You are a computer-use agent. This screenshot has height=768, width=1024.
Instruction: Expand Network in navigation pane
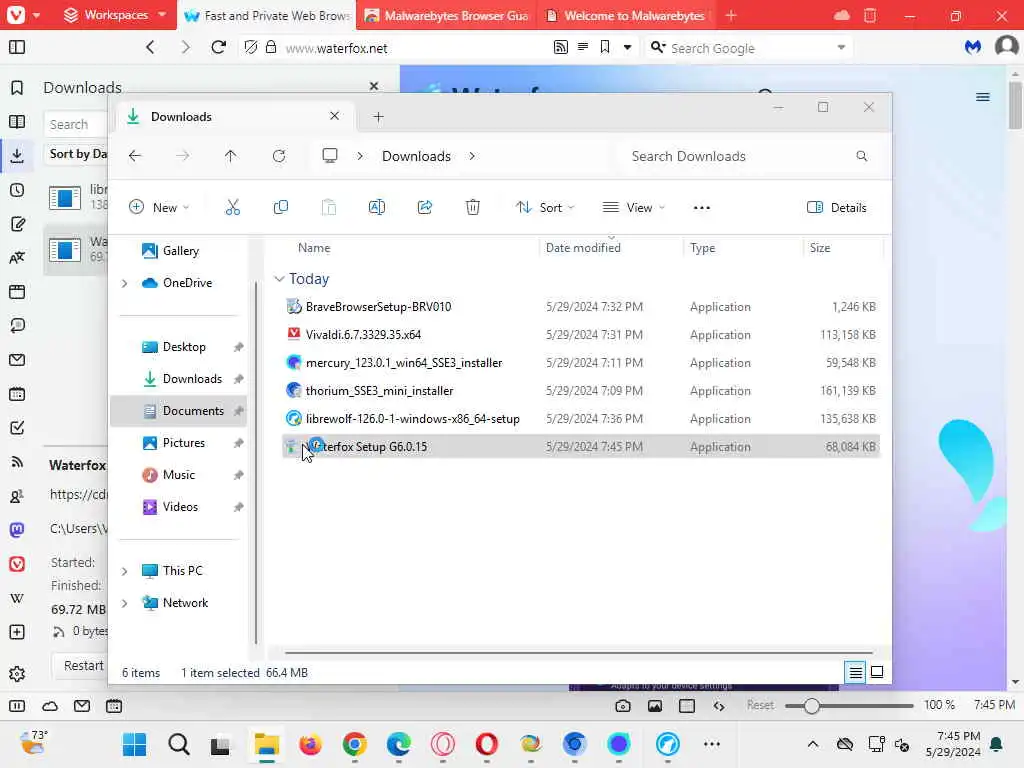click(124, 603)
